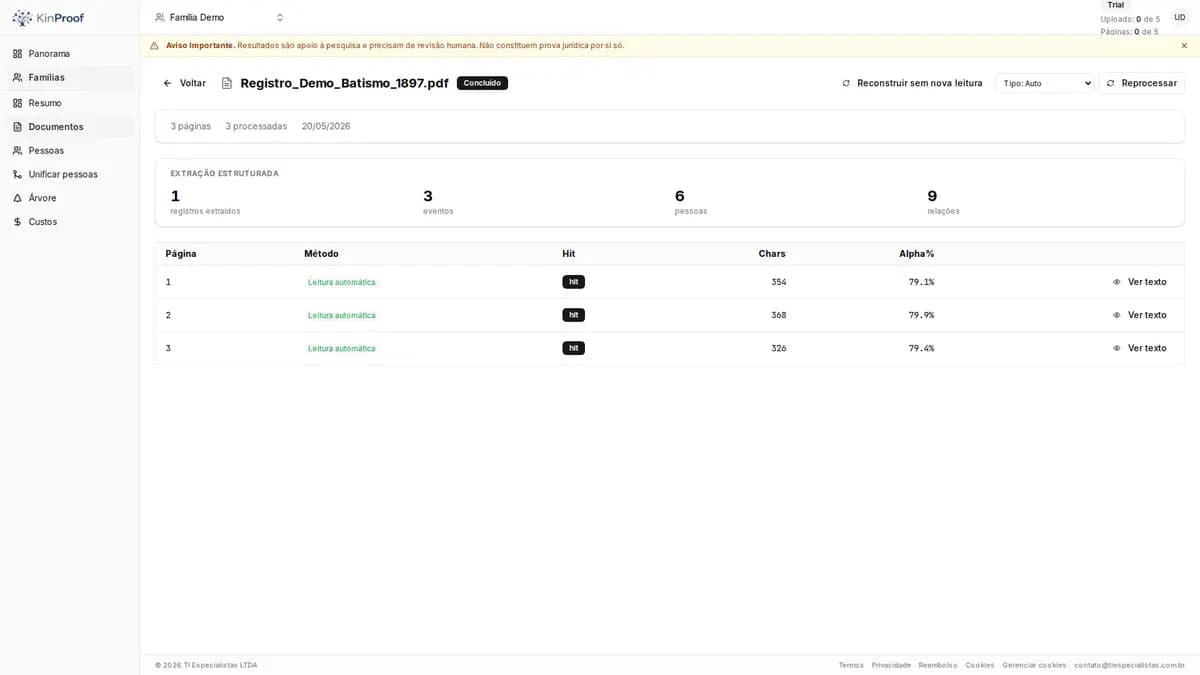Click Leitura automática tag in row 1

point(342,282)
